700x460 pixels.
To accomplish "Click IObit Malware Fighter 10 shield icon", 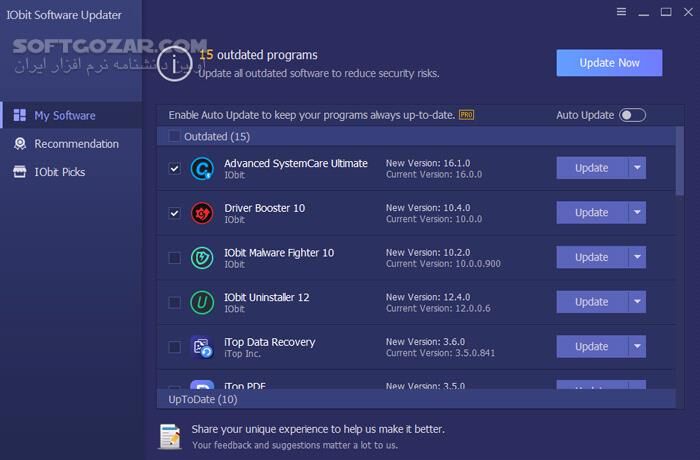I will point(202,258).
